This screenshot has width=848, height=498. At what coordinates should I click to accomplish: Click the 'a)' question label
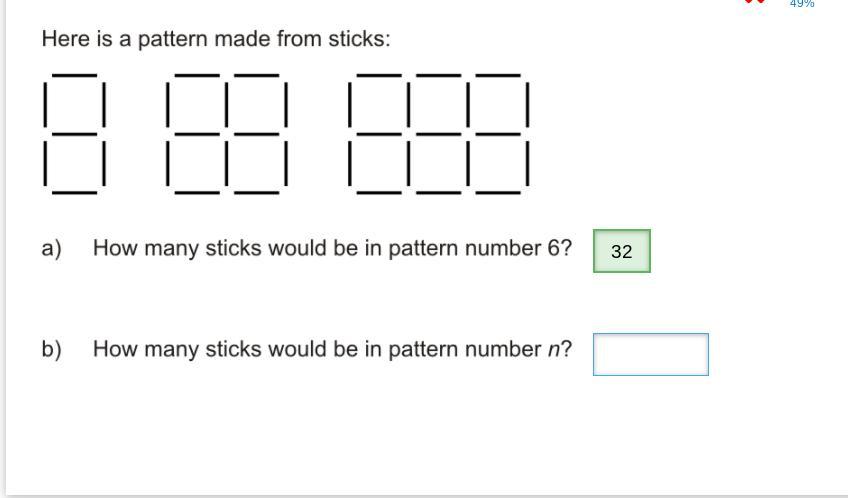click(51, 249)
